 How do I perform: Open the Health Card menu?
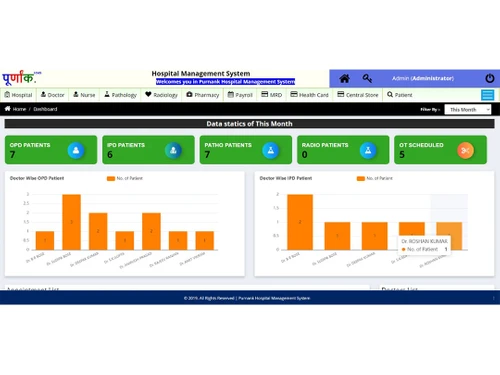(x=309, y=95)
